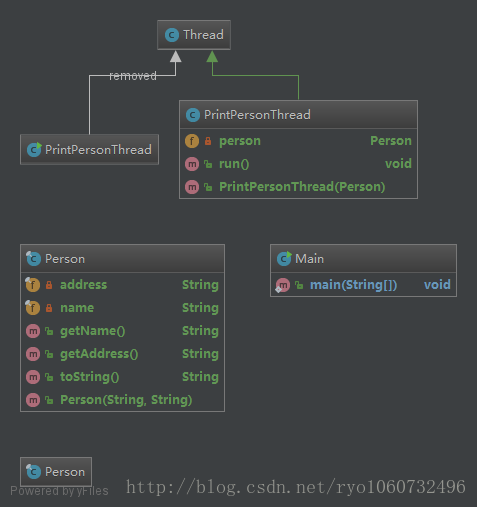The width and height of the screenshot is (477, 507).
Task: Click the run() method icon
Action: [192, 164]
